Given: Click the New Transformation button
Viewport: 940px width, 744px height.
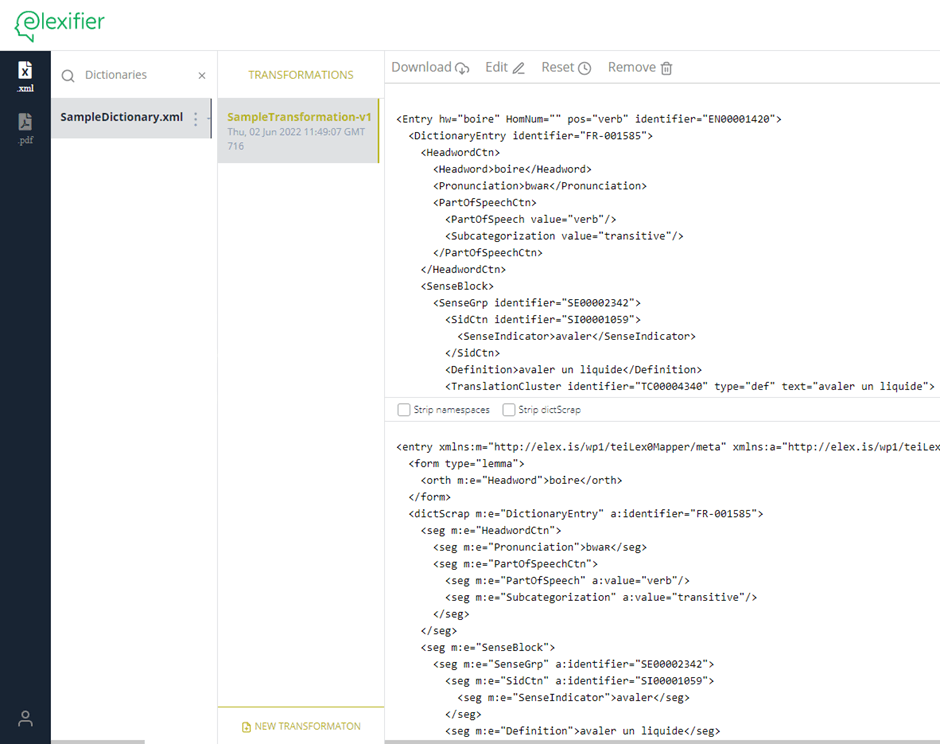Looking at the screenshot, I should (301, 726).
